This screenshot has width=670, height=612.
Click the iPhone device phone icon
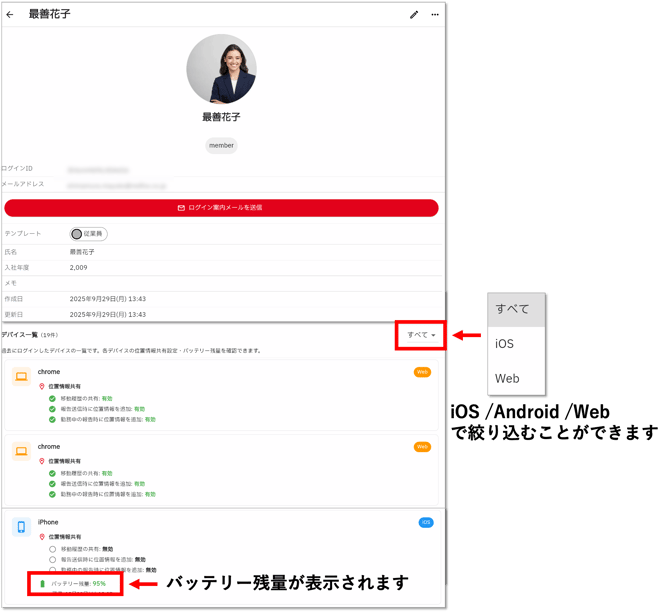[x=22, y=526]
